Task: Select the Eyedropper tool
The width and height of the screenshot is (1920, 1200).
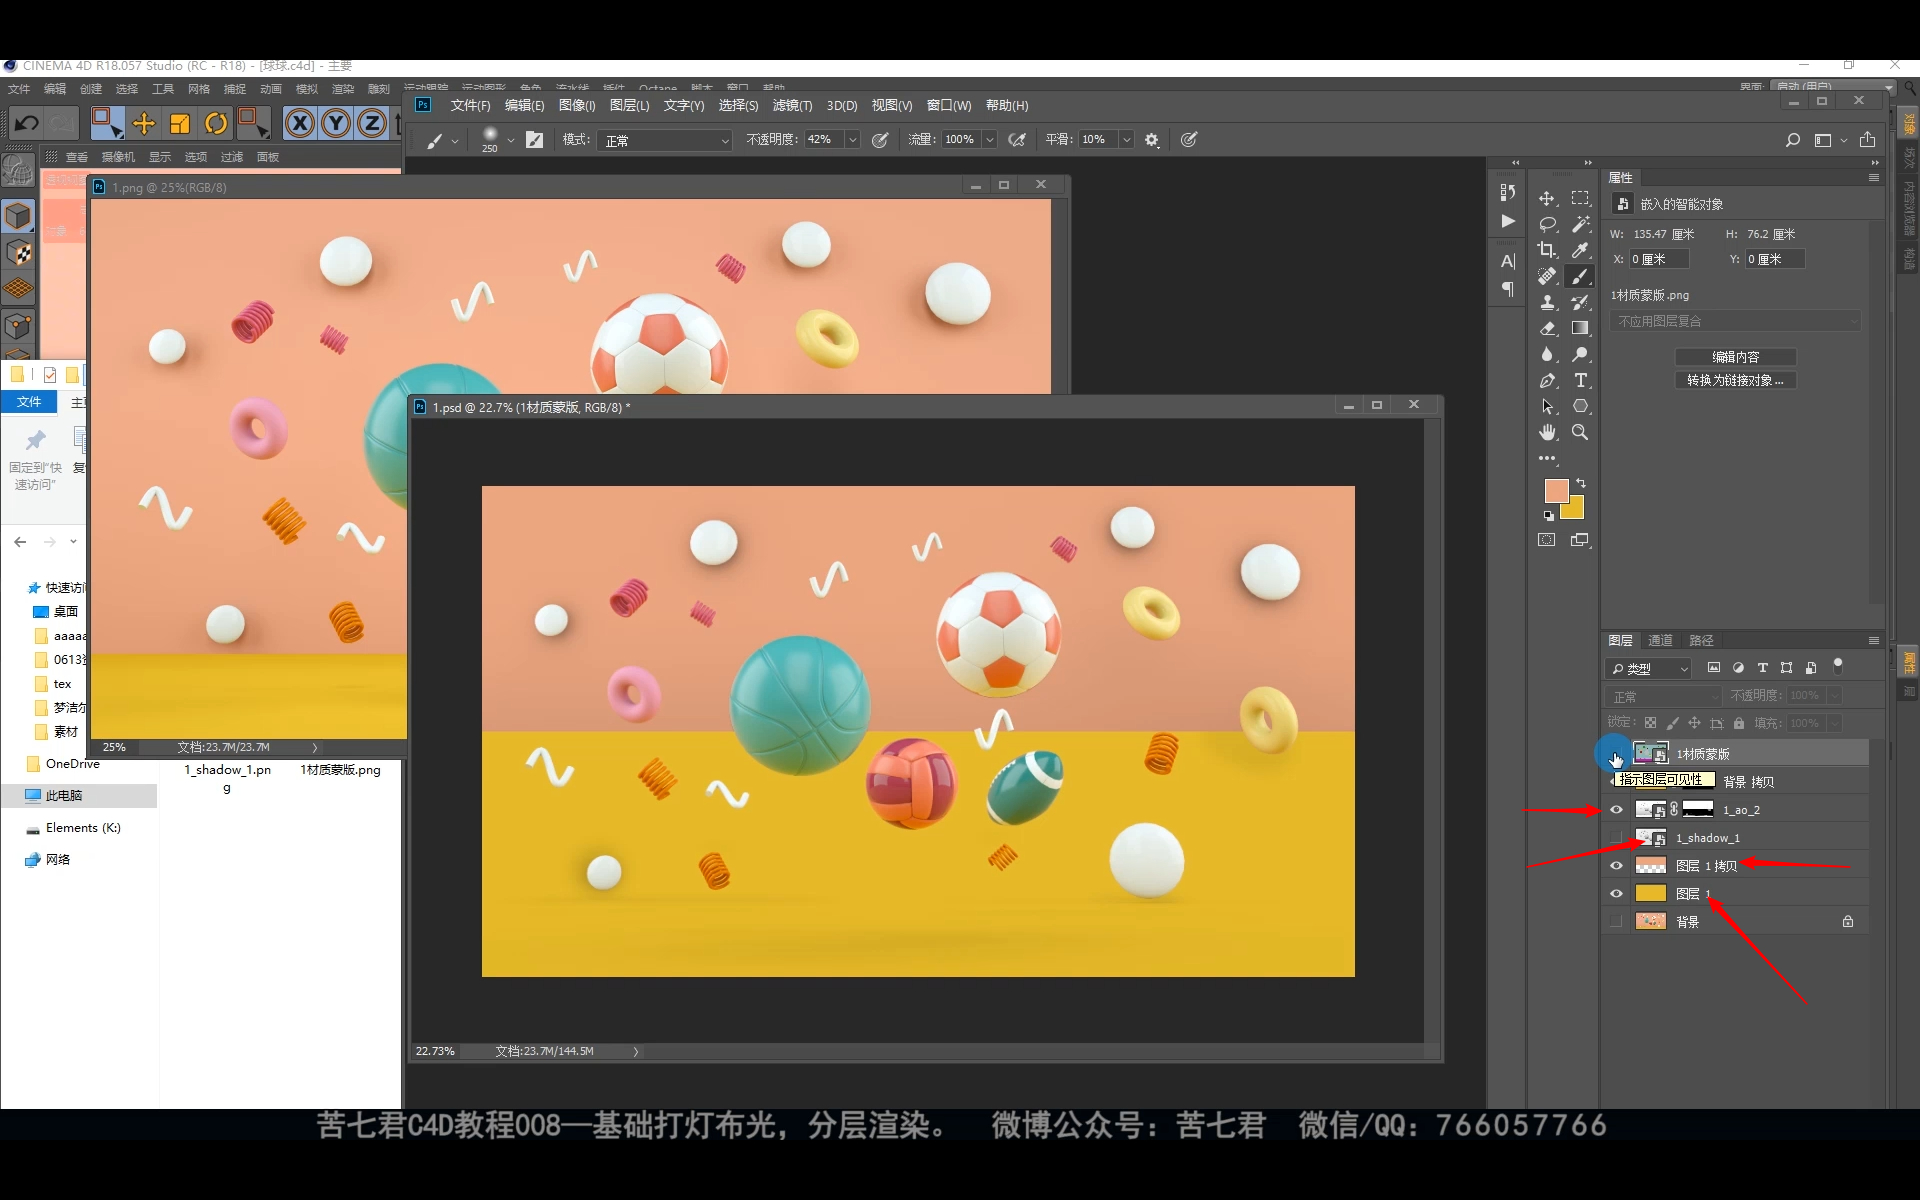Action: click(1580, 250)
